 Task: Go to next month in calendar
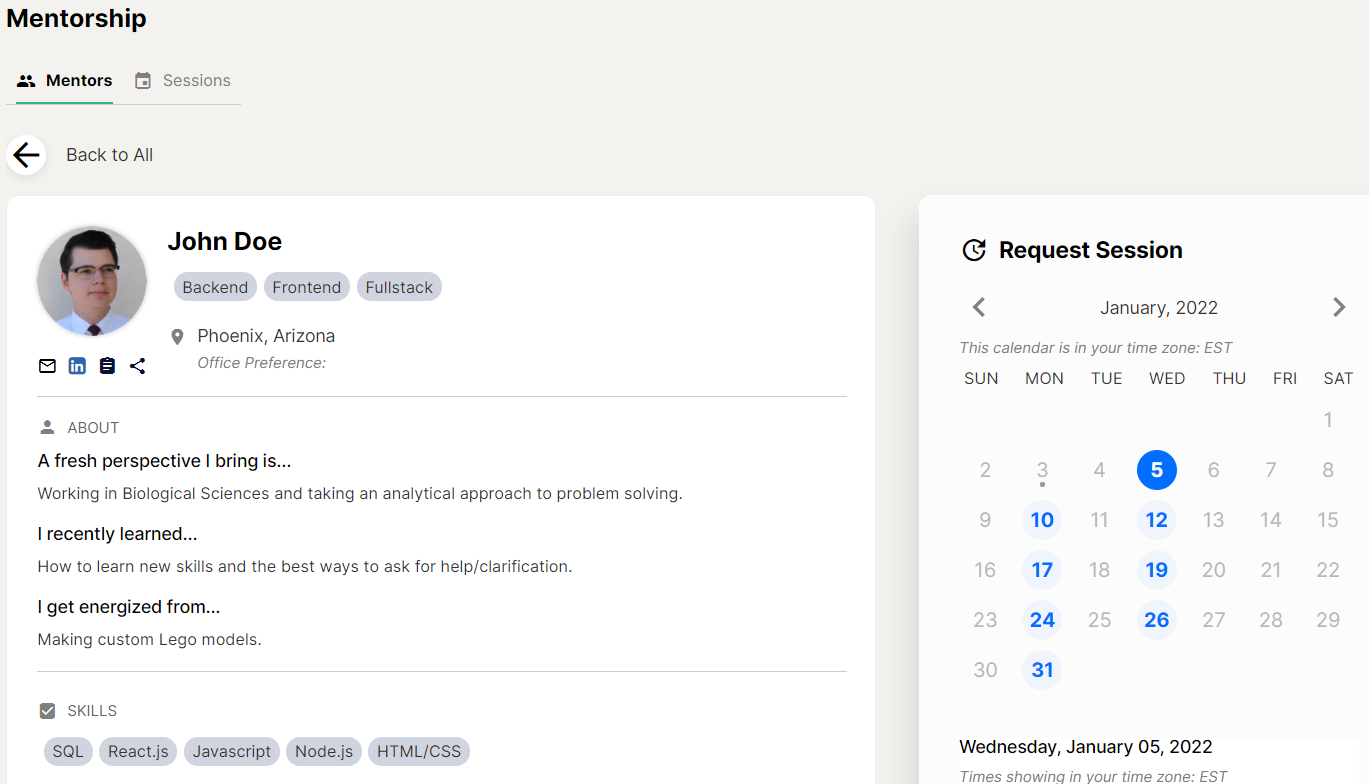point(1339,307)
